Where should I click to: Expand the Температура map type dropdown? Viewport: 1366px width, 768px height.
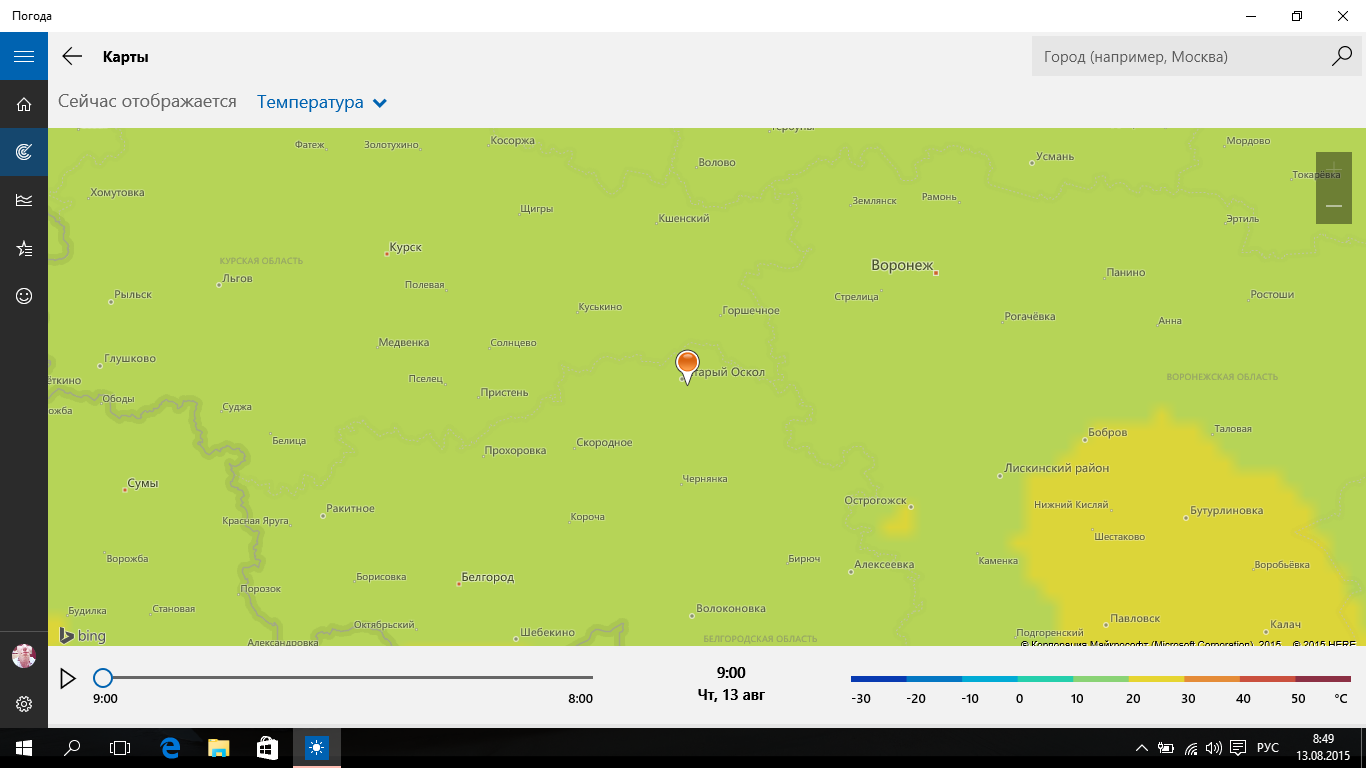point(322,102)
